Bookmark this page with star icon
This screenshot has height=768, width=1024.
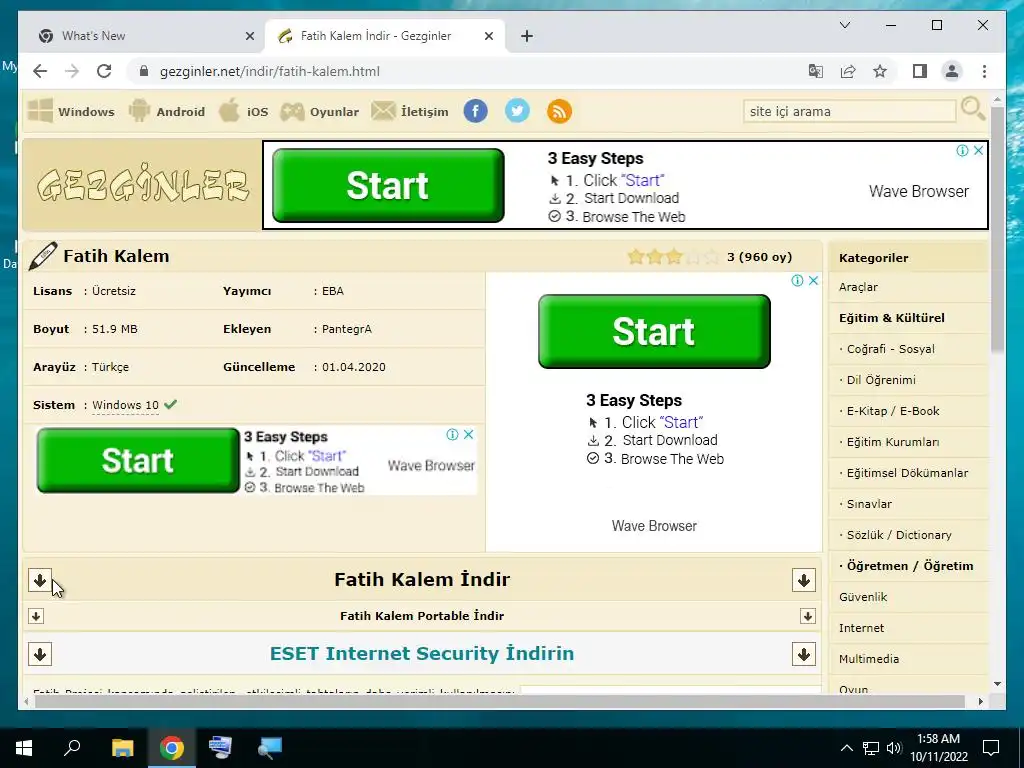tap(880, 71)
